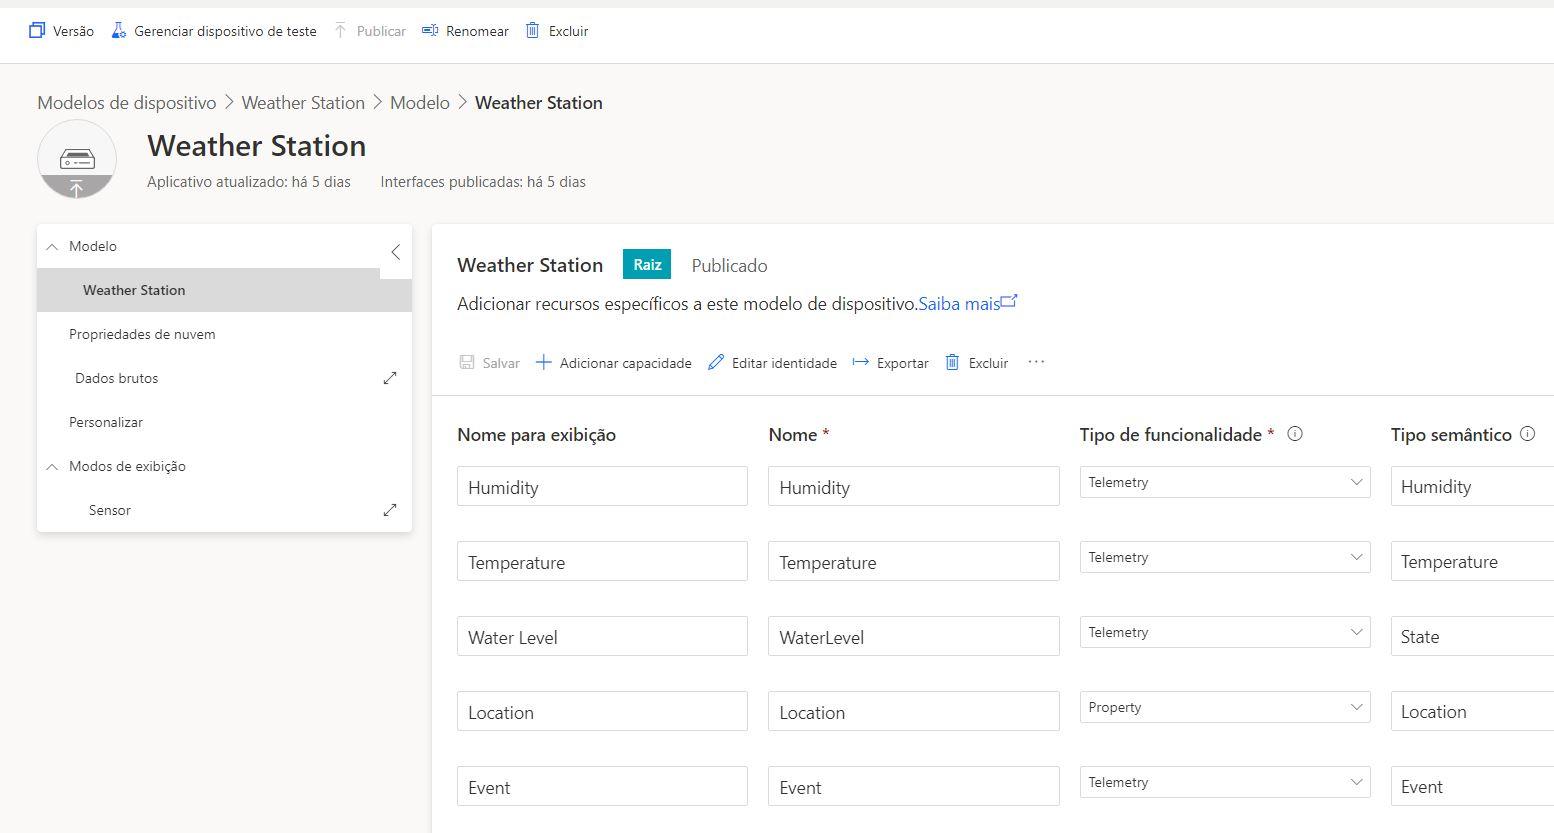1554x833 pixels.
Task: Select Personalizar in the sidebar
Action: pyautogui.click(x=106, y=422)
